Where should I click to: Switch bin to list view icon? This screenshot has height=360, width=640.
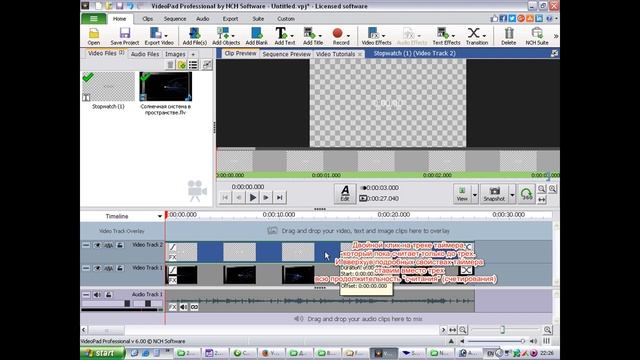[x=193, y=64]
